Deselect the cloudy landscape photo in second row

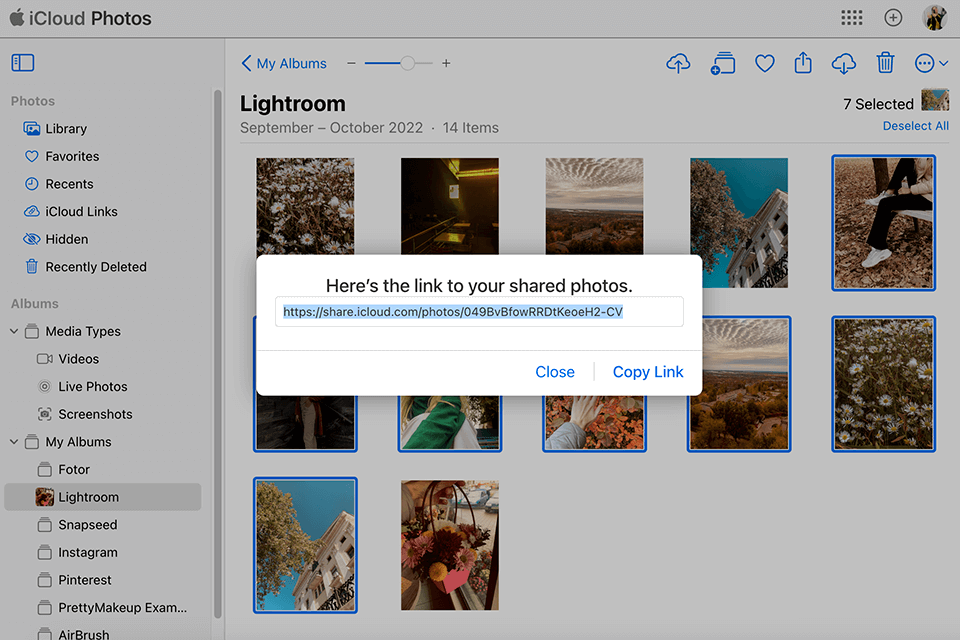[746, 384]
